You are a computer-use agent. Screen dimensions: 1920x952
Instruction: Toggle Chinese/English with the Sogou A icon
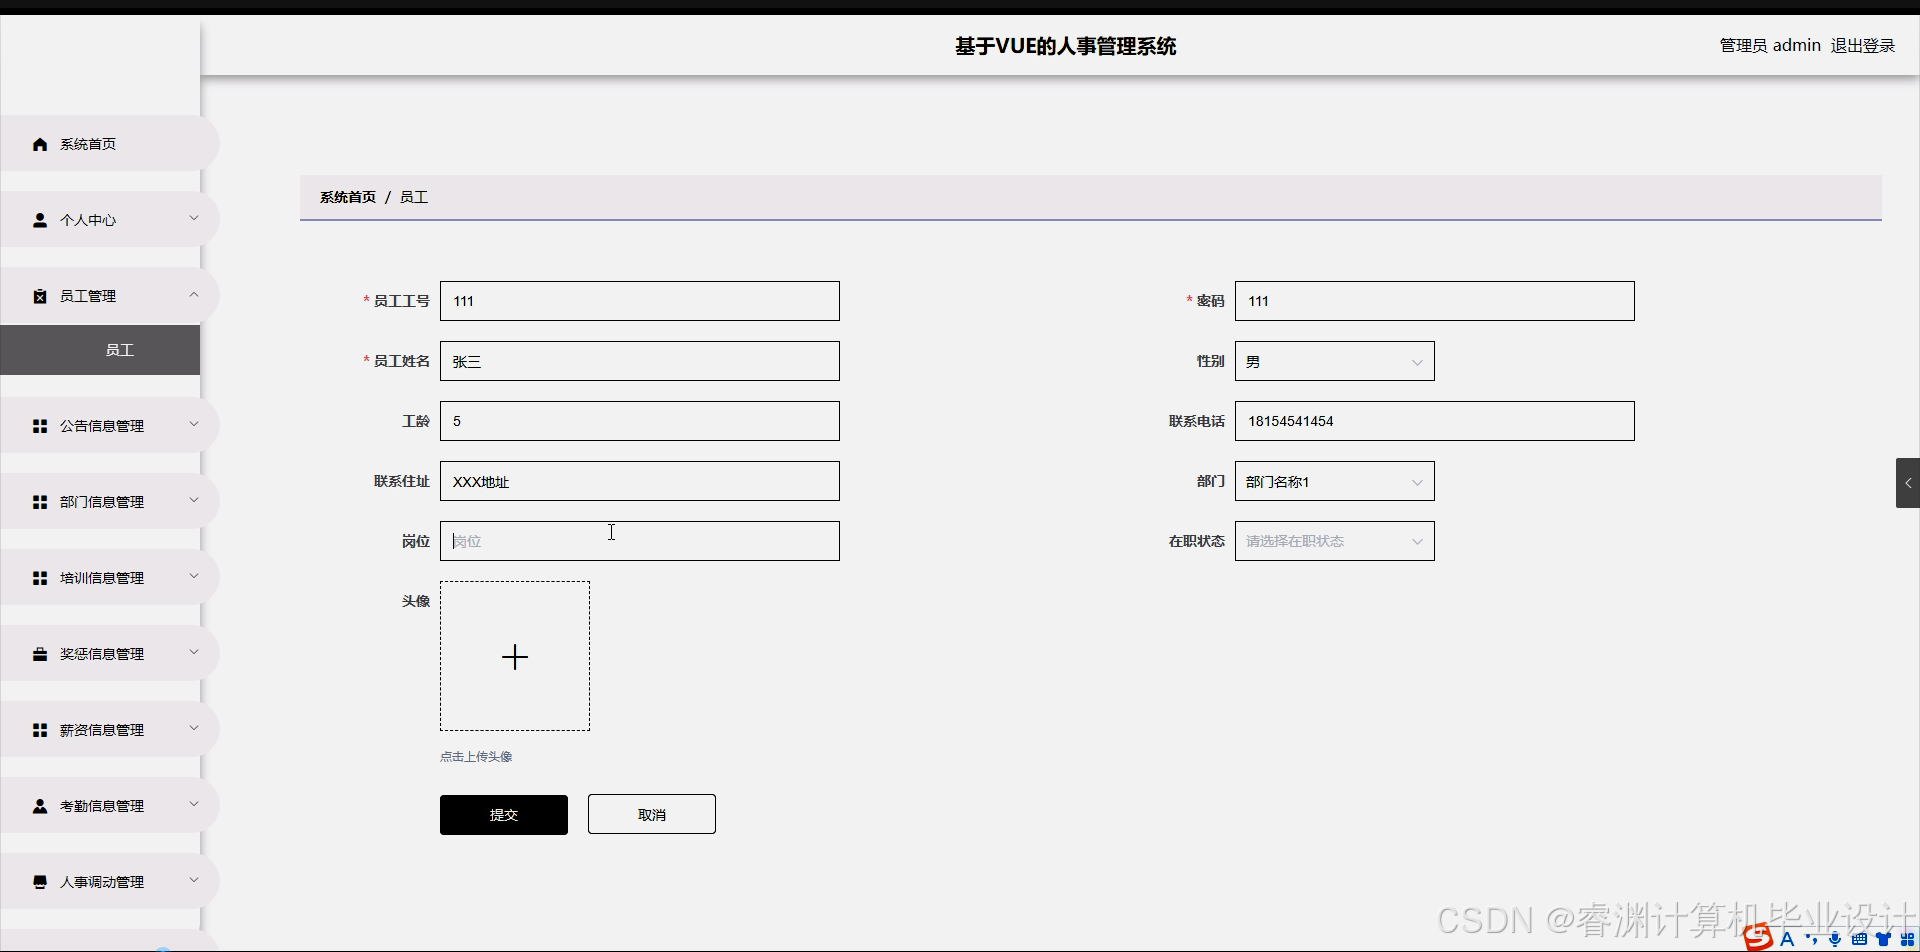(1787, 940)
